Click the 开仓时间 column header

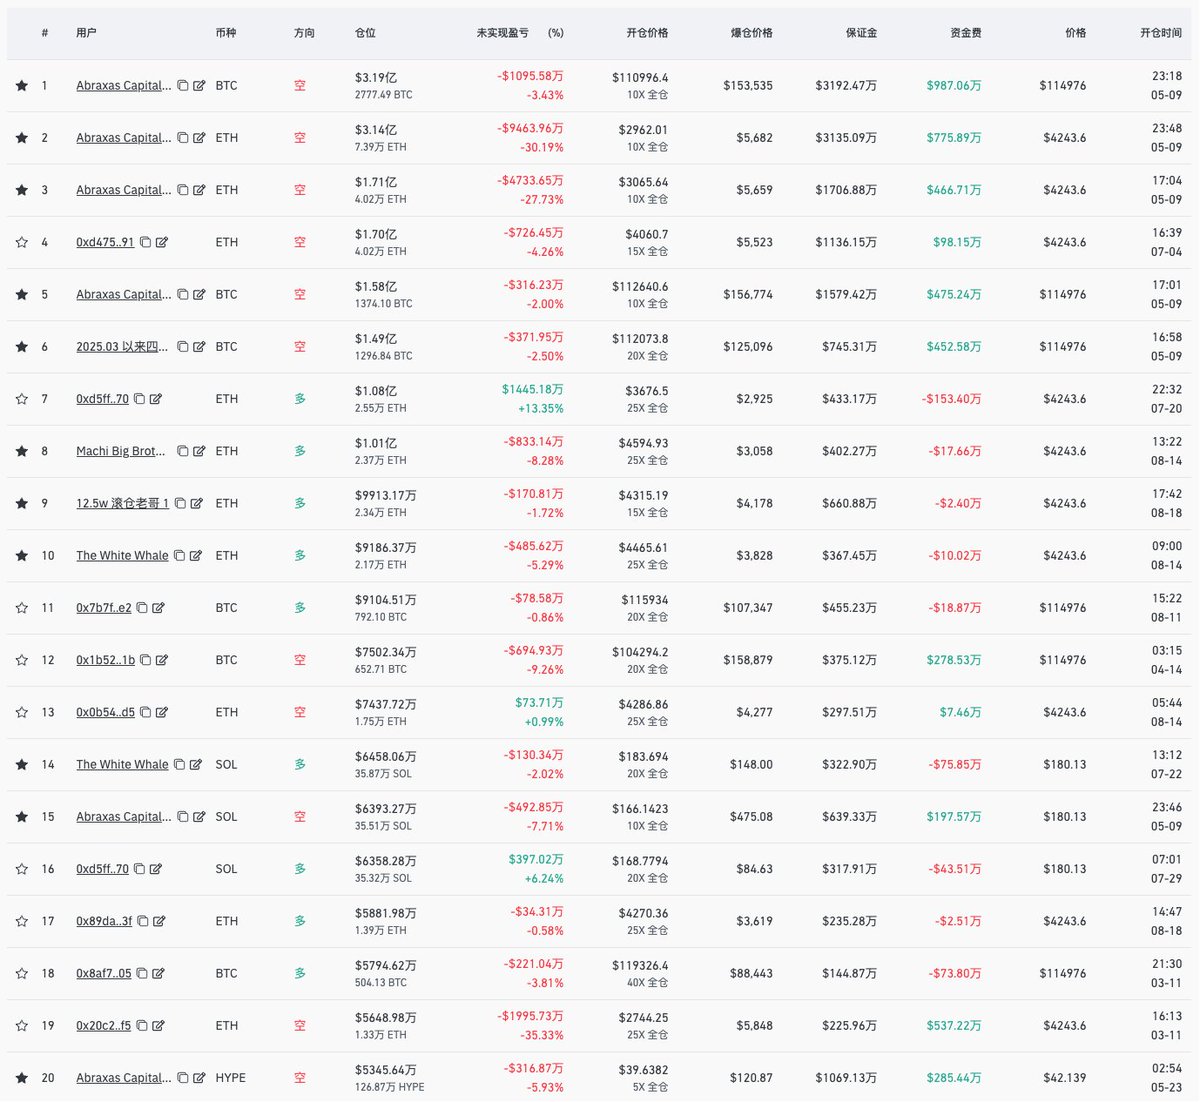[x=1161, y=33]
